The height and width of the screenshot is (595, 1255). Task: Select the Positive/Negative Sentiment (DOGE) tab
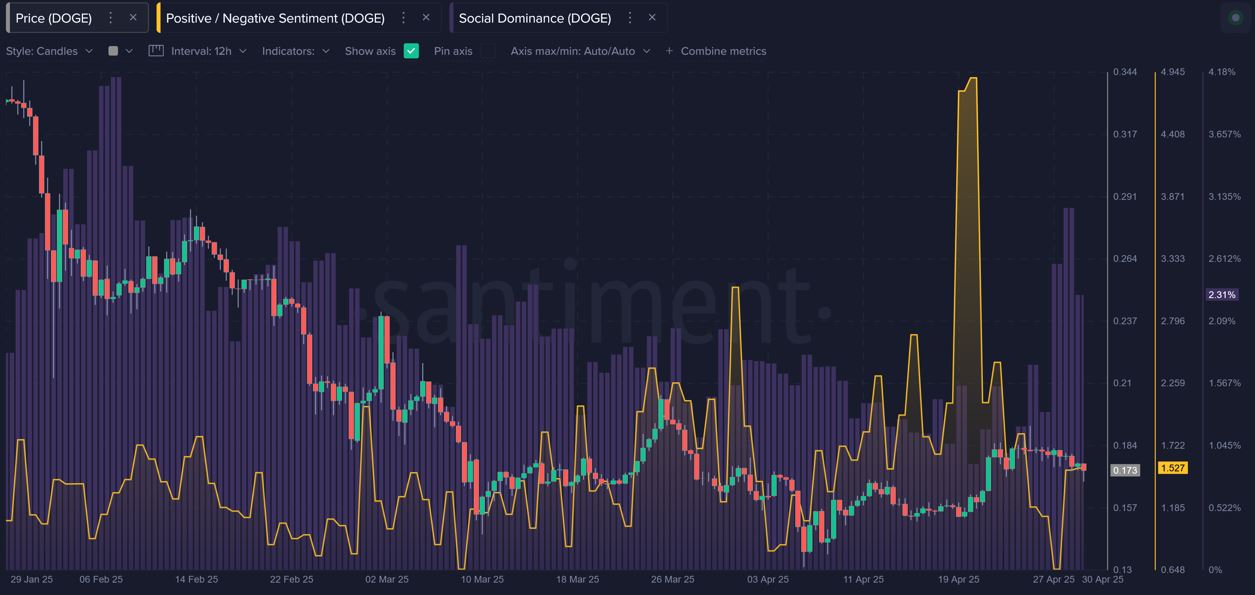point(276,17)
